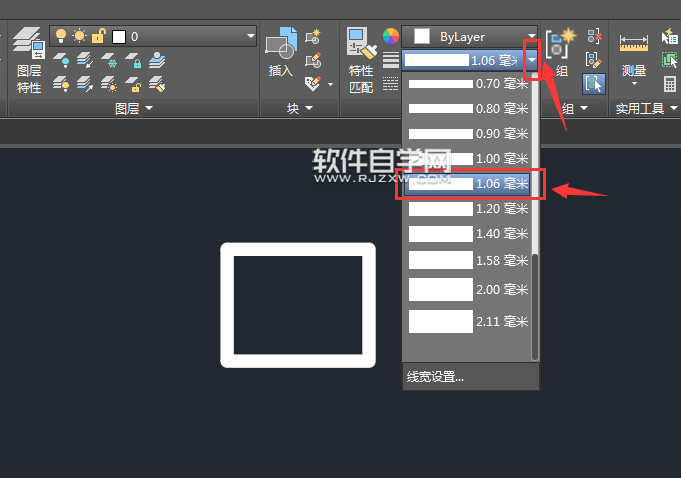Select 2.11 毫米 lineweight
Image resolution: width=681 pixels, height=478 pixels.
pos(468,321)
